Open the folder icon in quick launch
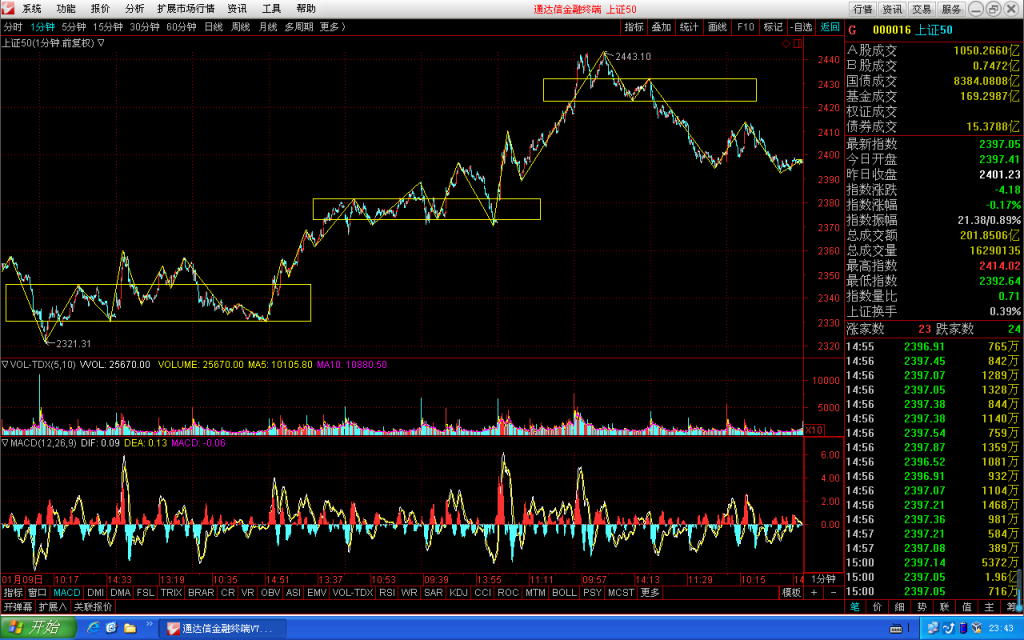 pos(130,628)
